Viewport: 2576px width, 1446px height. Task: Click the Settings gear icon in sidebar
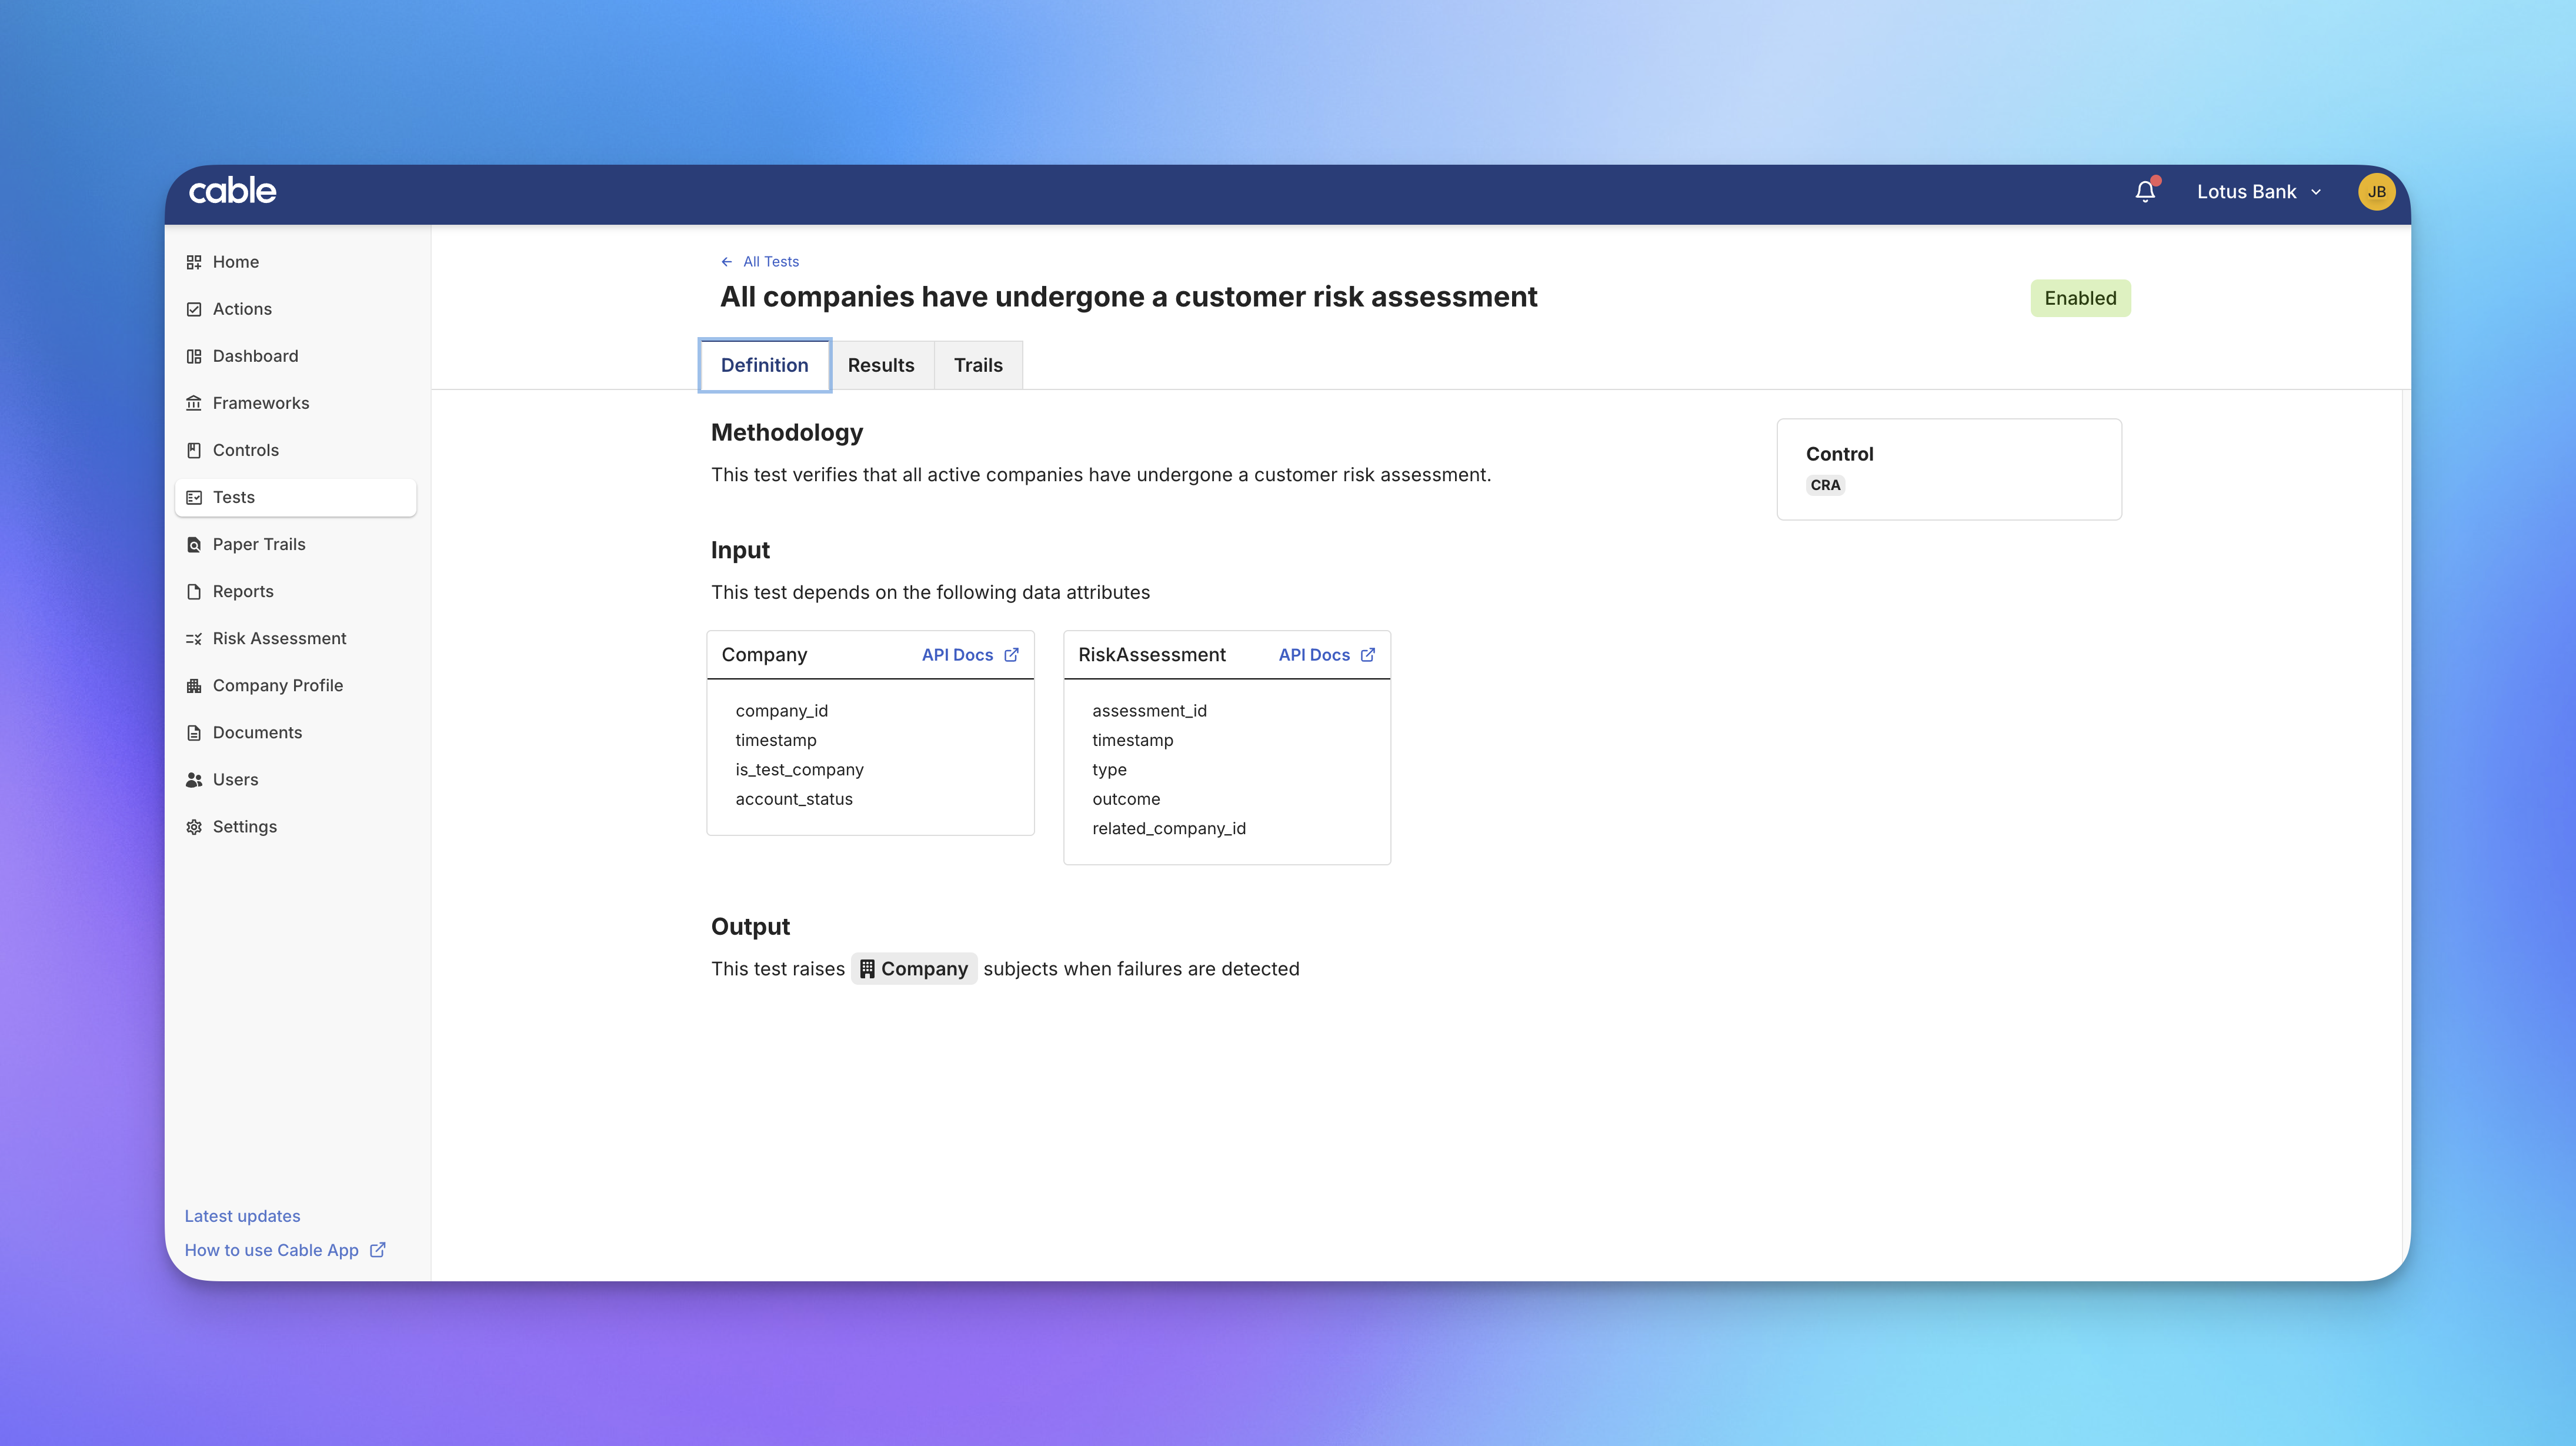tap(194, 826)
